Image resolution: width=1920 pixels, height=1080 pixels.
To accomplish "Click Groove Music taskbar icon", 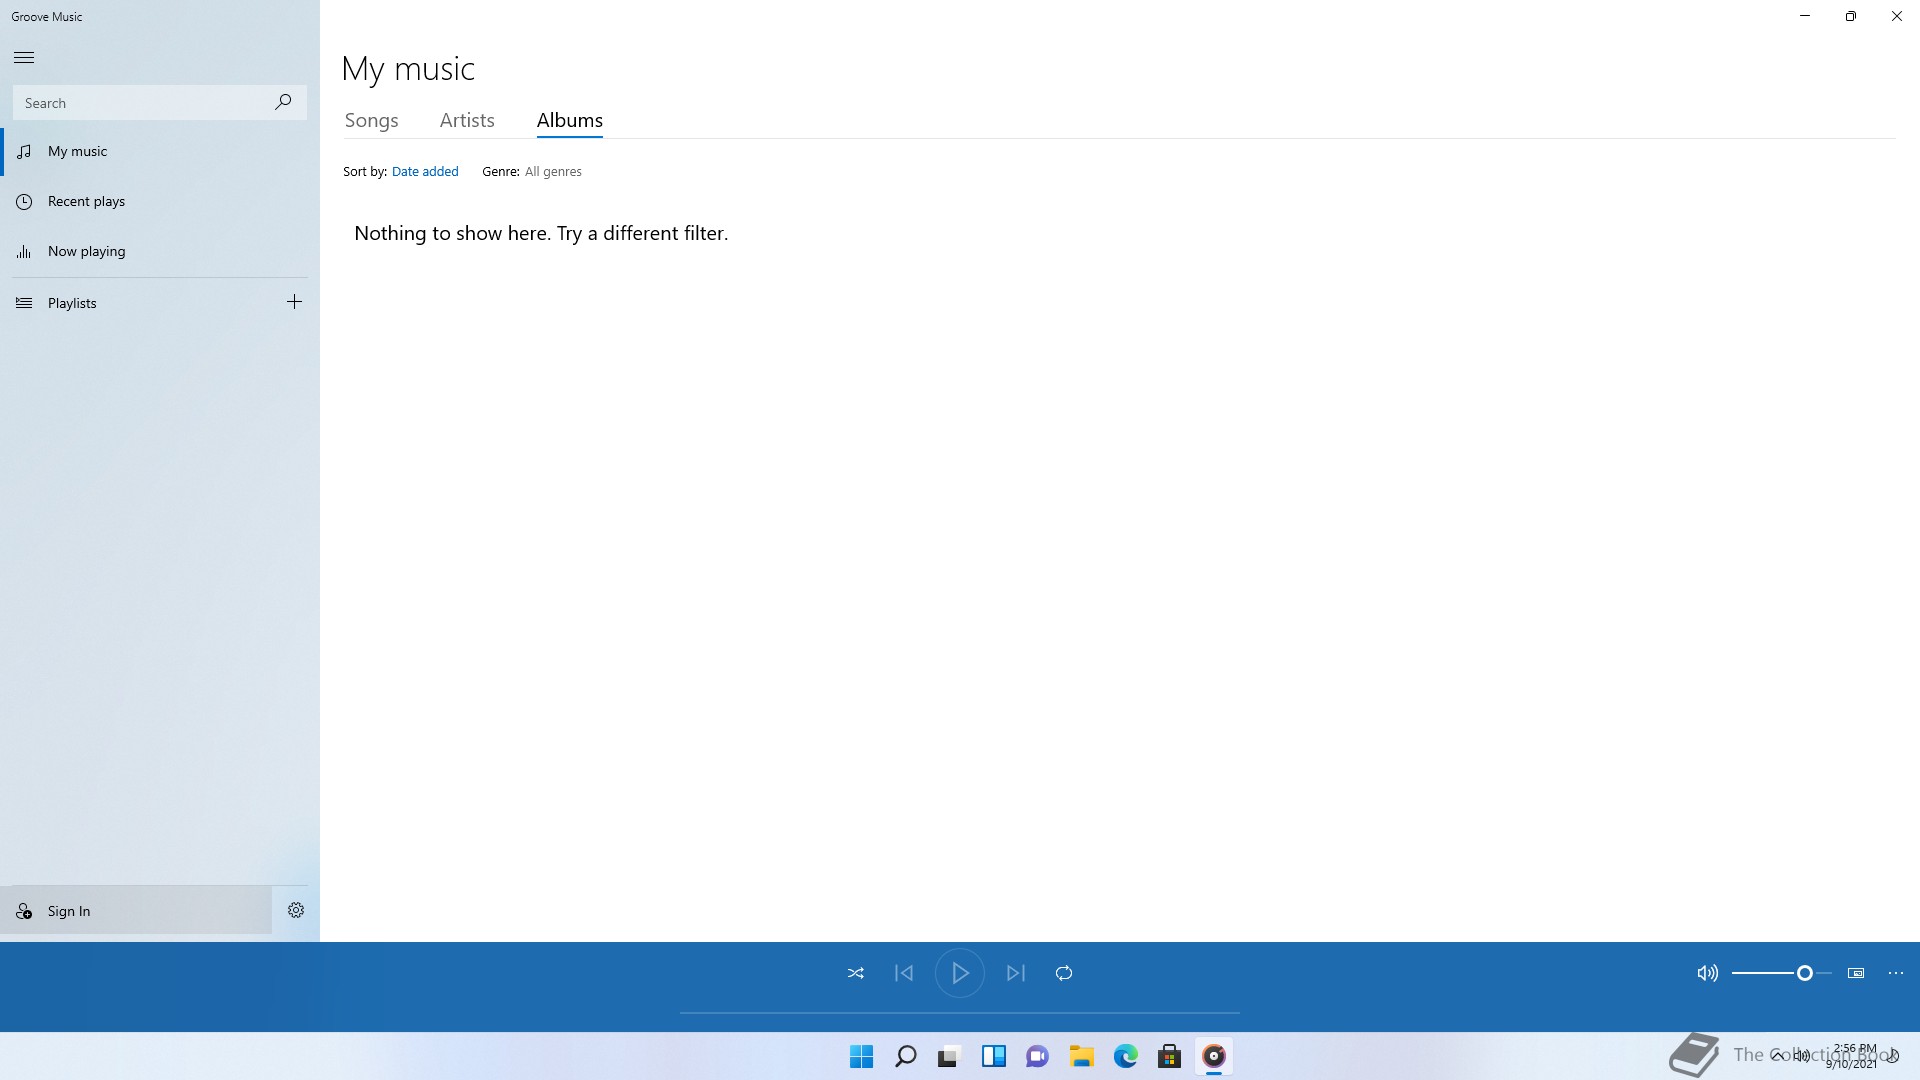I will point(1213,1056).
